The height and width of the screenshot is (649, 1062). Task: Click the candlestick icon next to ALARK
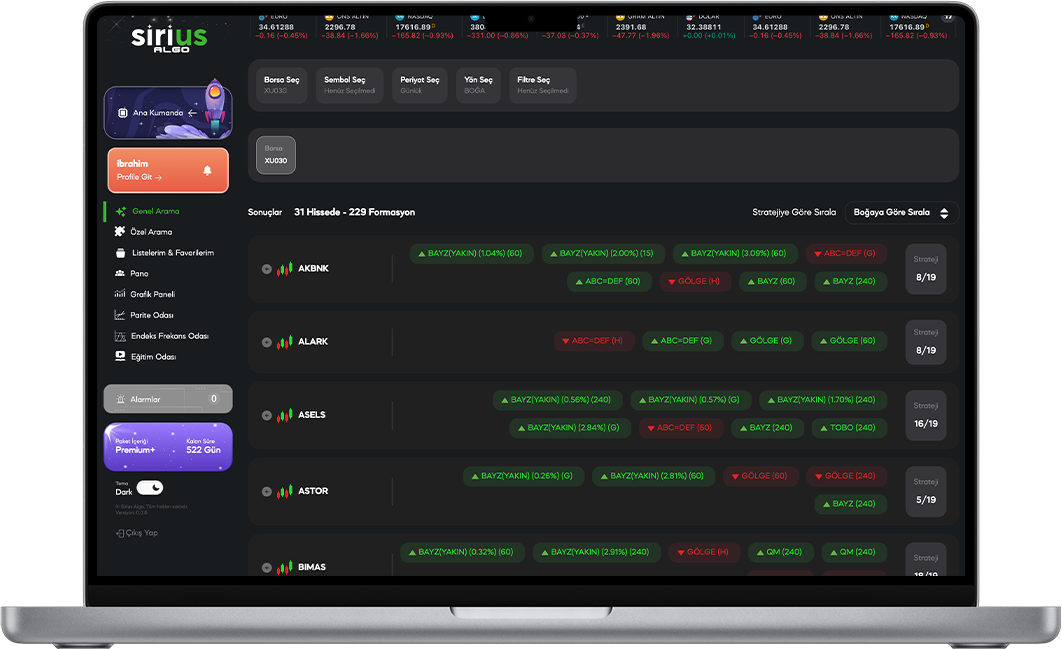coord(284,342)
